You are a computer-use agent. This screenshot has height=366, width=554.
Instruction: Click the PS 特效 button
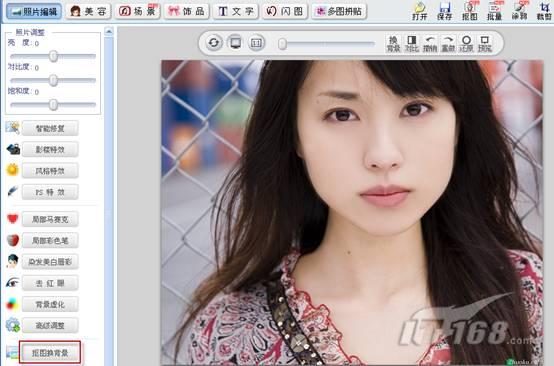[50, 192]
